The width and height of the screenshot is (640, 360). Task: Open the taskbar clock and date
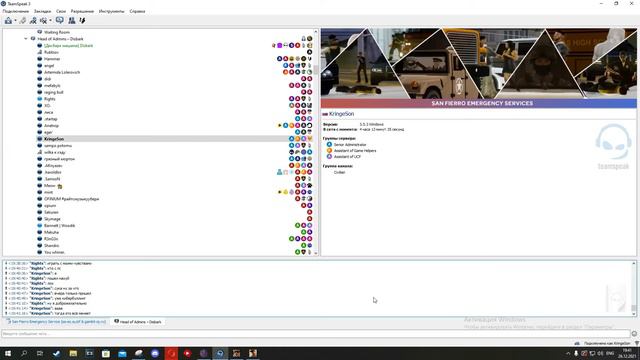(x=627, y=353)
